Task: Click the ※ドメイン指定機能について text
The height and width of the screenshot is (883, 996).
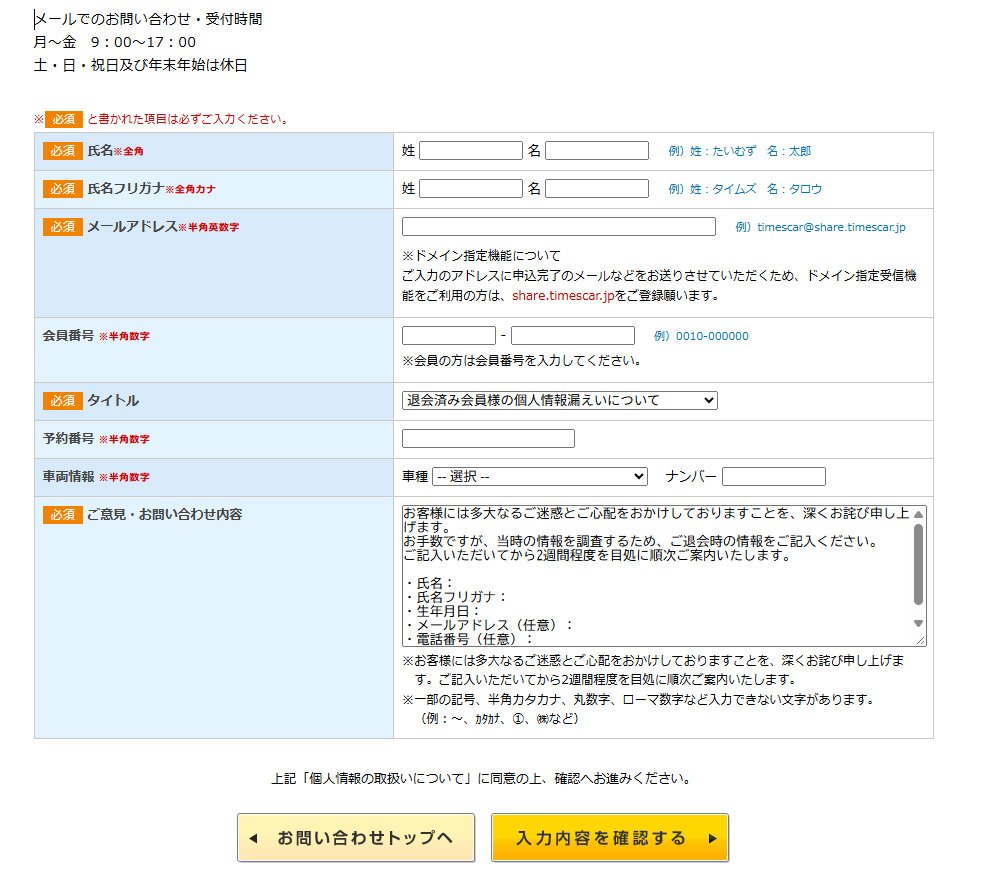Action: click(481, 255)
